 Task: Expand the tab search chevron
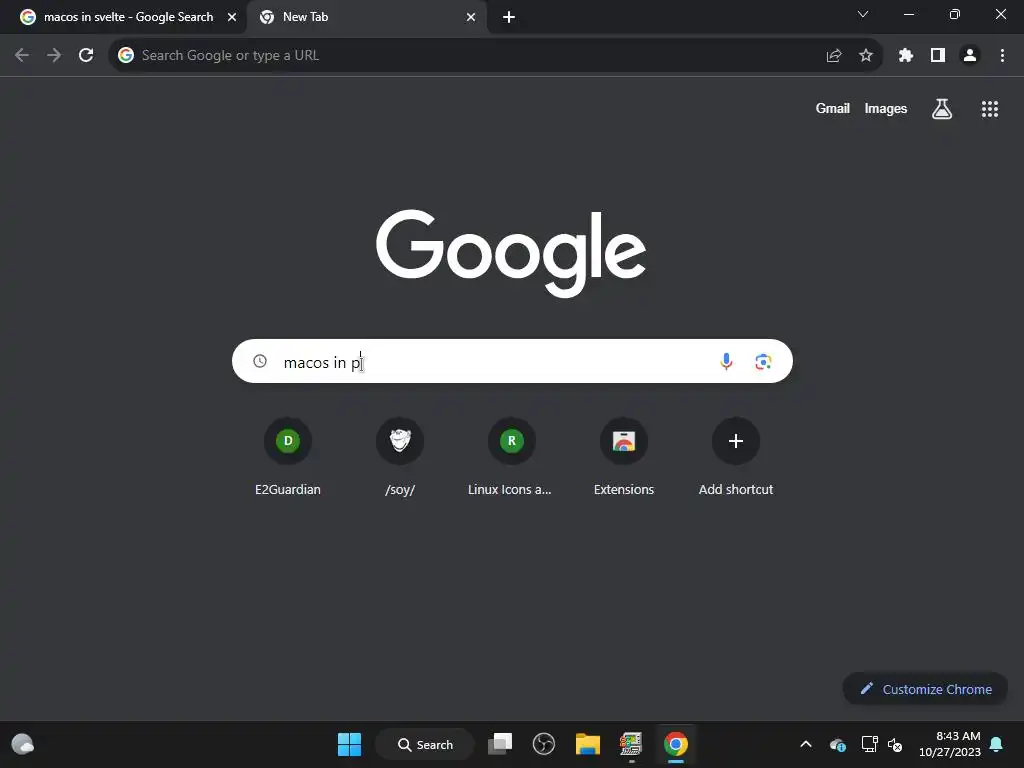863,14
